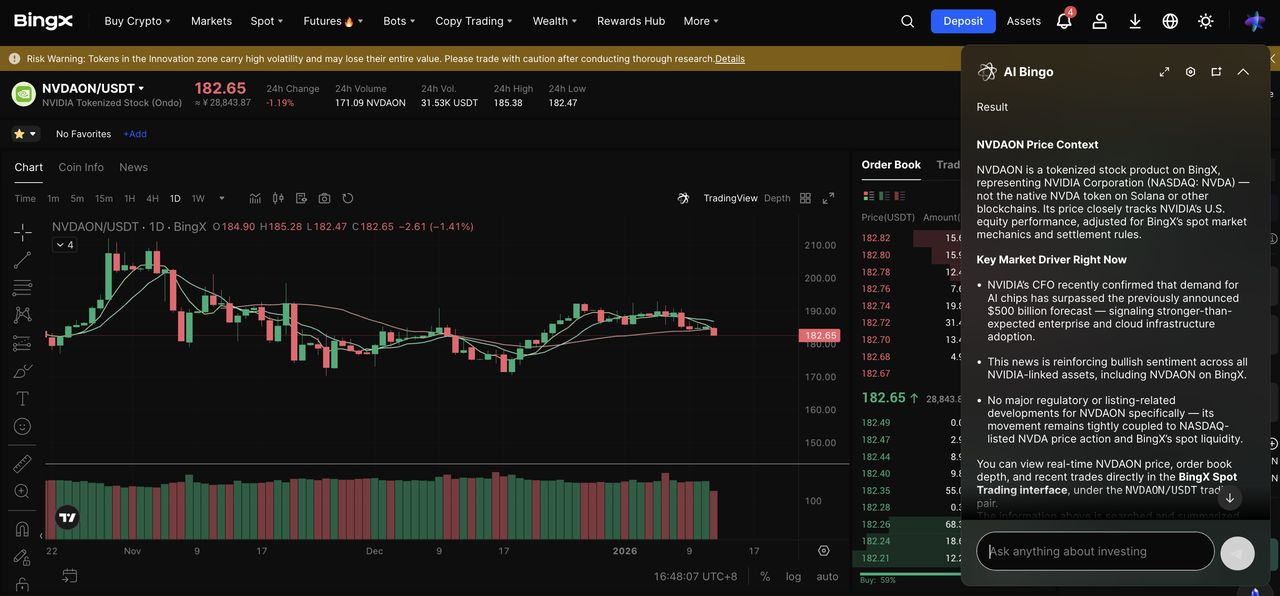The image size is (1280, 596).
Task: Open the Spot dropdown menu
Action: pos(267,21)
